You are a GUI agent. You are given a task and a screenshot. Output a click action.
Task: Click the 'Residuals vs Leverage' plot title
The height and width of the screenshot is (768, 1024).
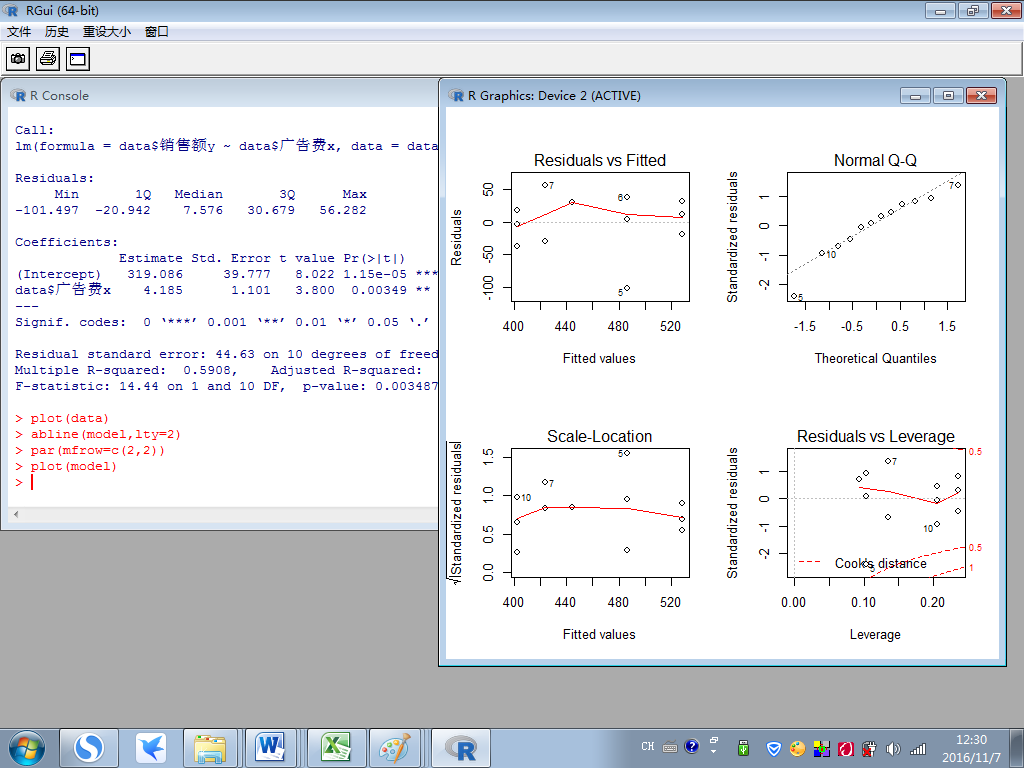pyautogui.click(x=876, y=436)
